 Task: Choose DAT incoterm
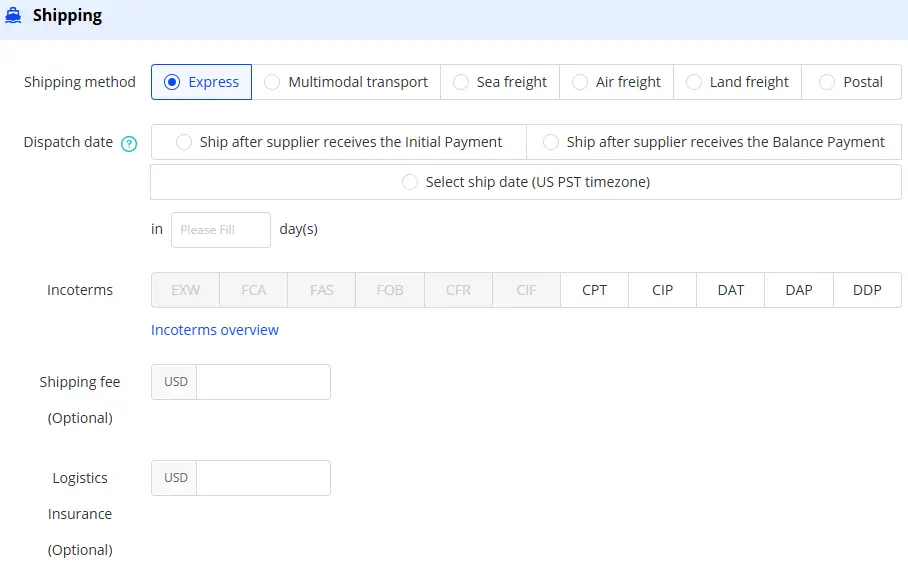tap(730, 290)
